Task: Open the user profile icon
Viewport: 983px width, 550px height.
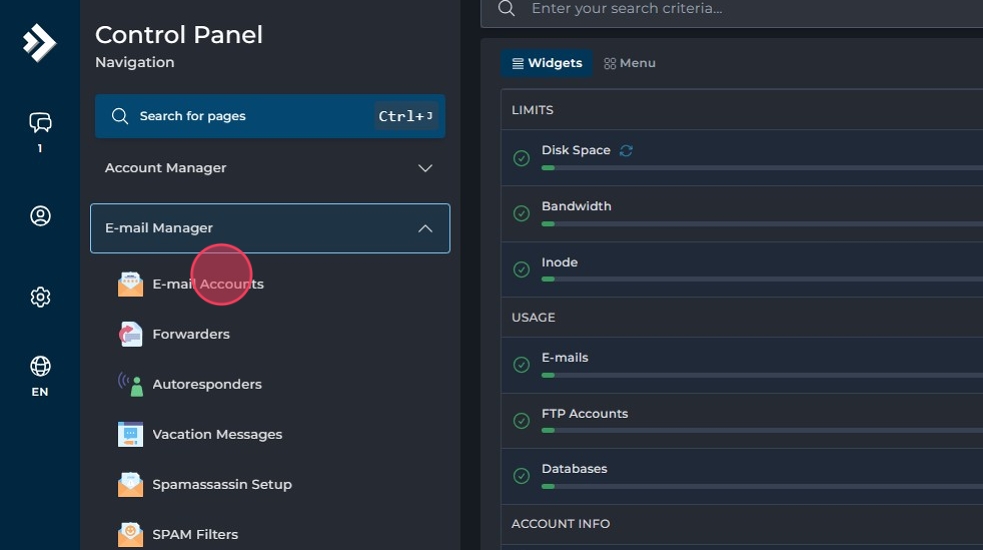Action: coord(40,216)
